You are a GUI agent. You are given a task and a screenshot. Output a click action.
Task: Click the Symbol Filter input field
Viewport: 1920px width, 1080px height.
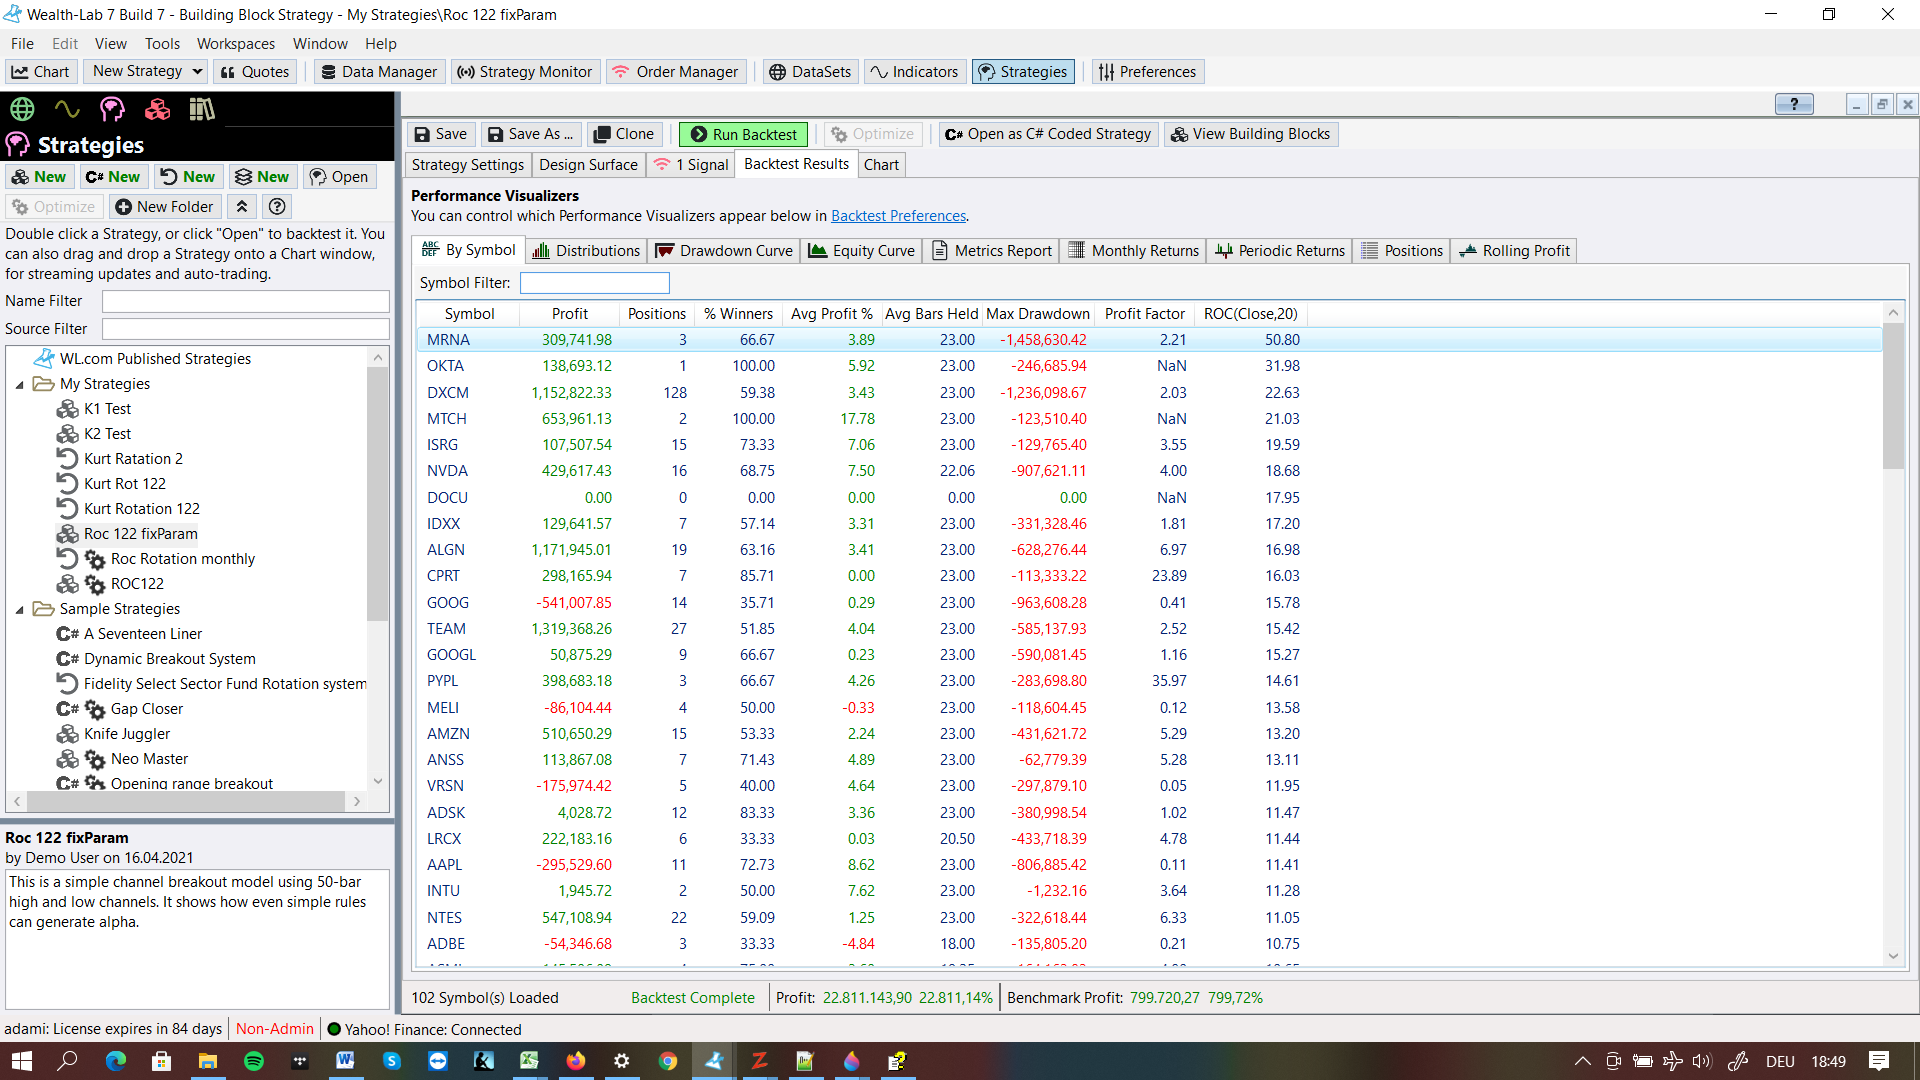click(x=594, y=283)
